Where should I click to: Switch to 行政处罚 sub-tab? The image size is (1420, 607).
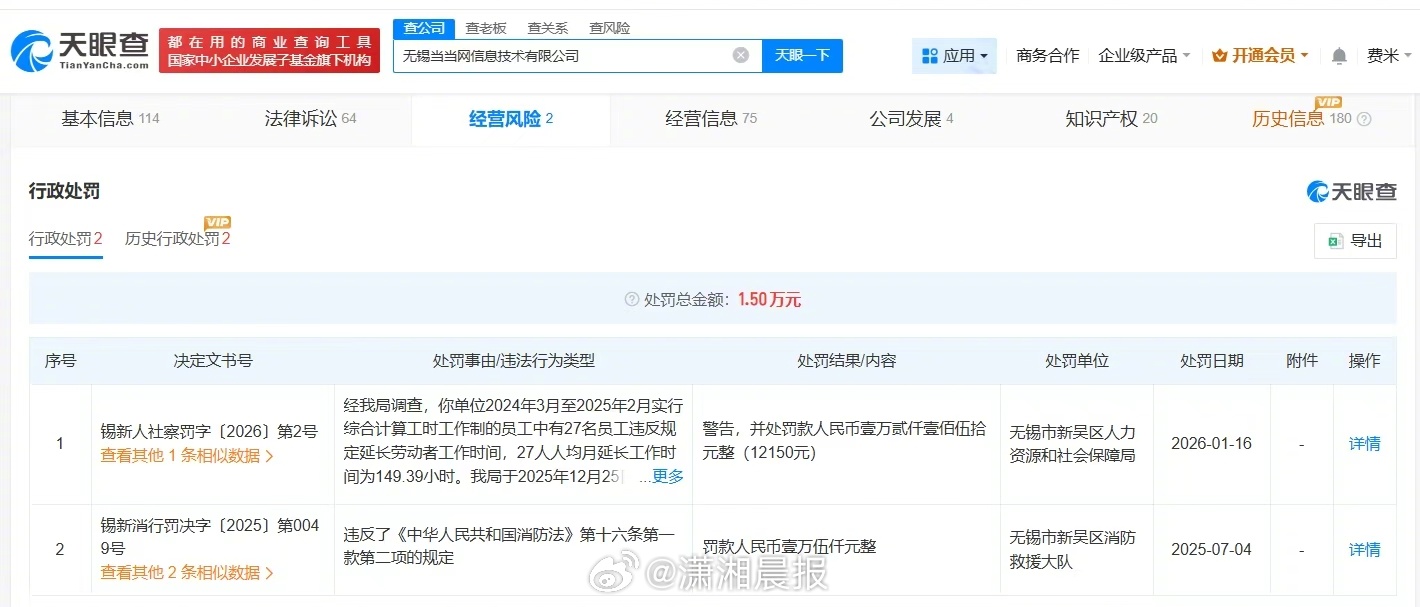pos(66,239)
